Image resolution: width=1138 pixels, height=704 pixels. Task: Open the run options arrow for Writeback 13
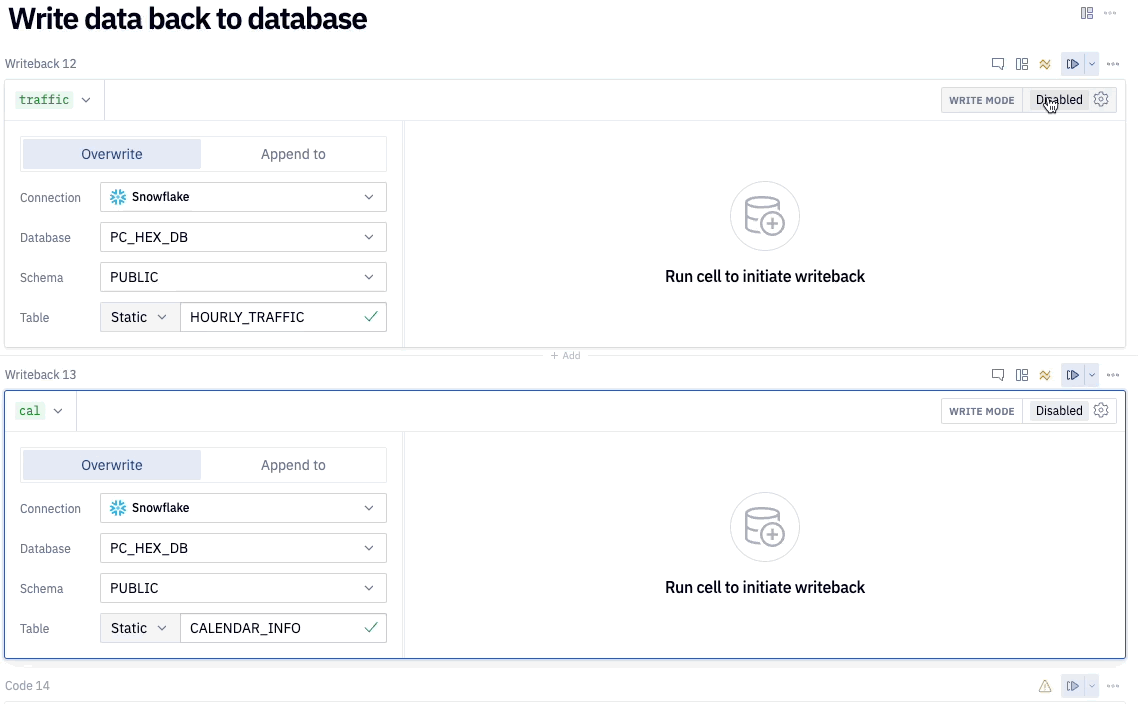pos(1092,375)
